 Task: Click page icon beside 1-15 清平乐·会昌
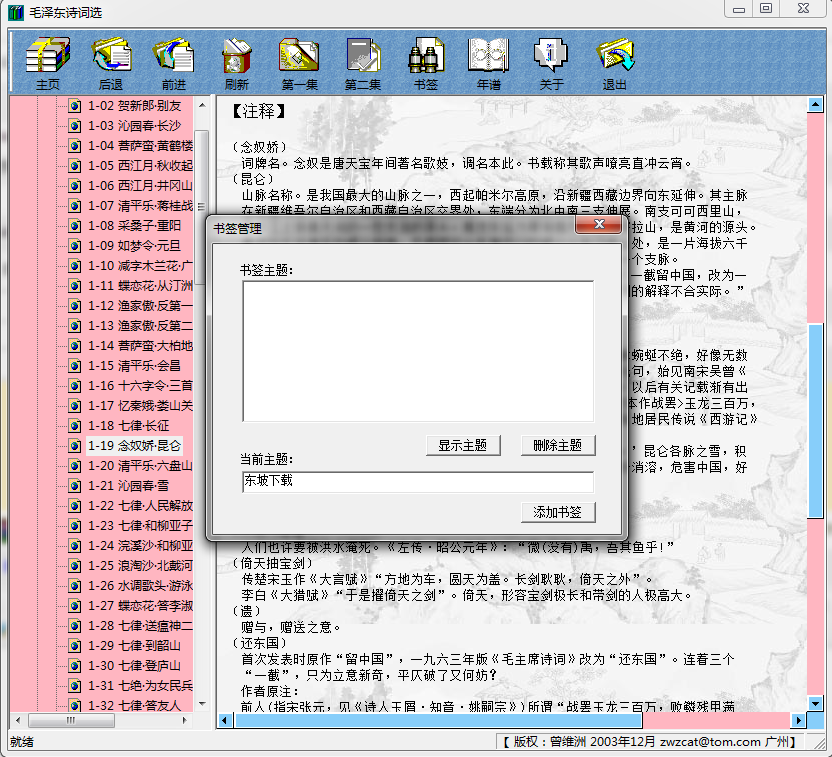click(74, 366)
